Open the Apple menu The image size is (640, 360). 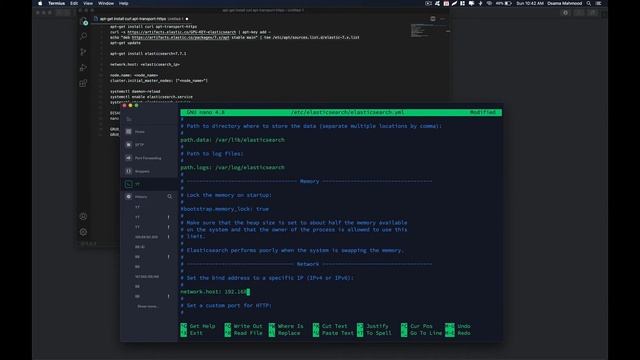tap(40, 3)
